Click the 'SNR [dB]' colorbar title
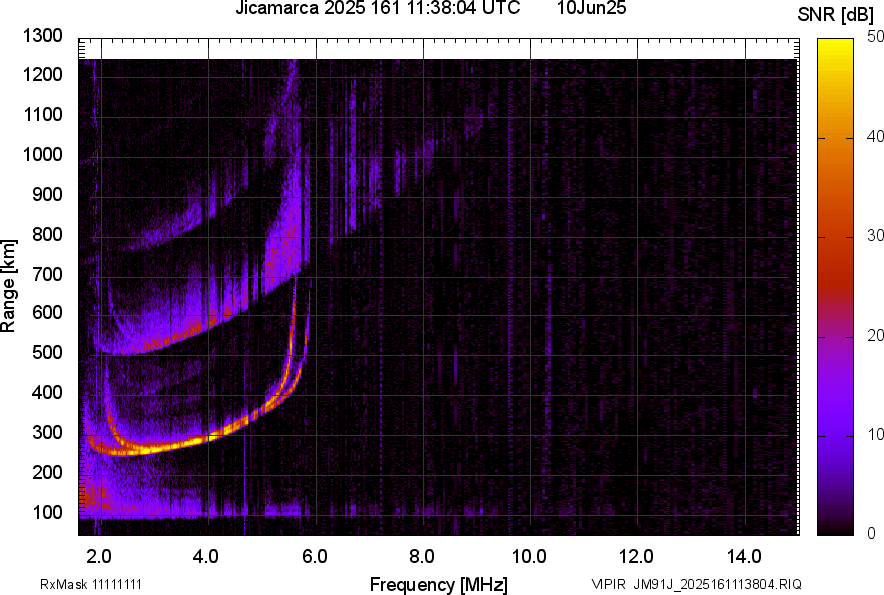The height and width of the screenshot is (595, 884). click(x=836, y=15)
